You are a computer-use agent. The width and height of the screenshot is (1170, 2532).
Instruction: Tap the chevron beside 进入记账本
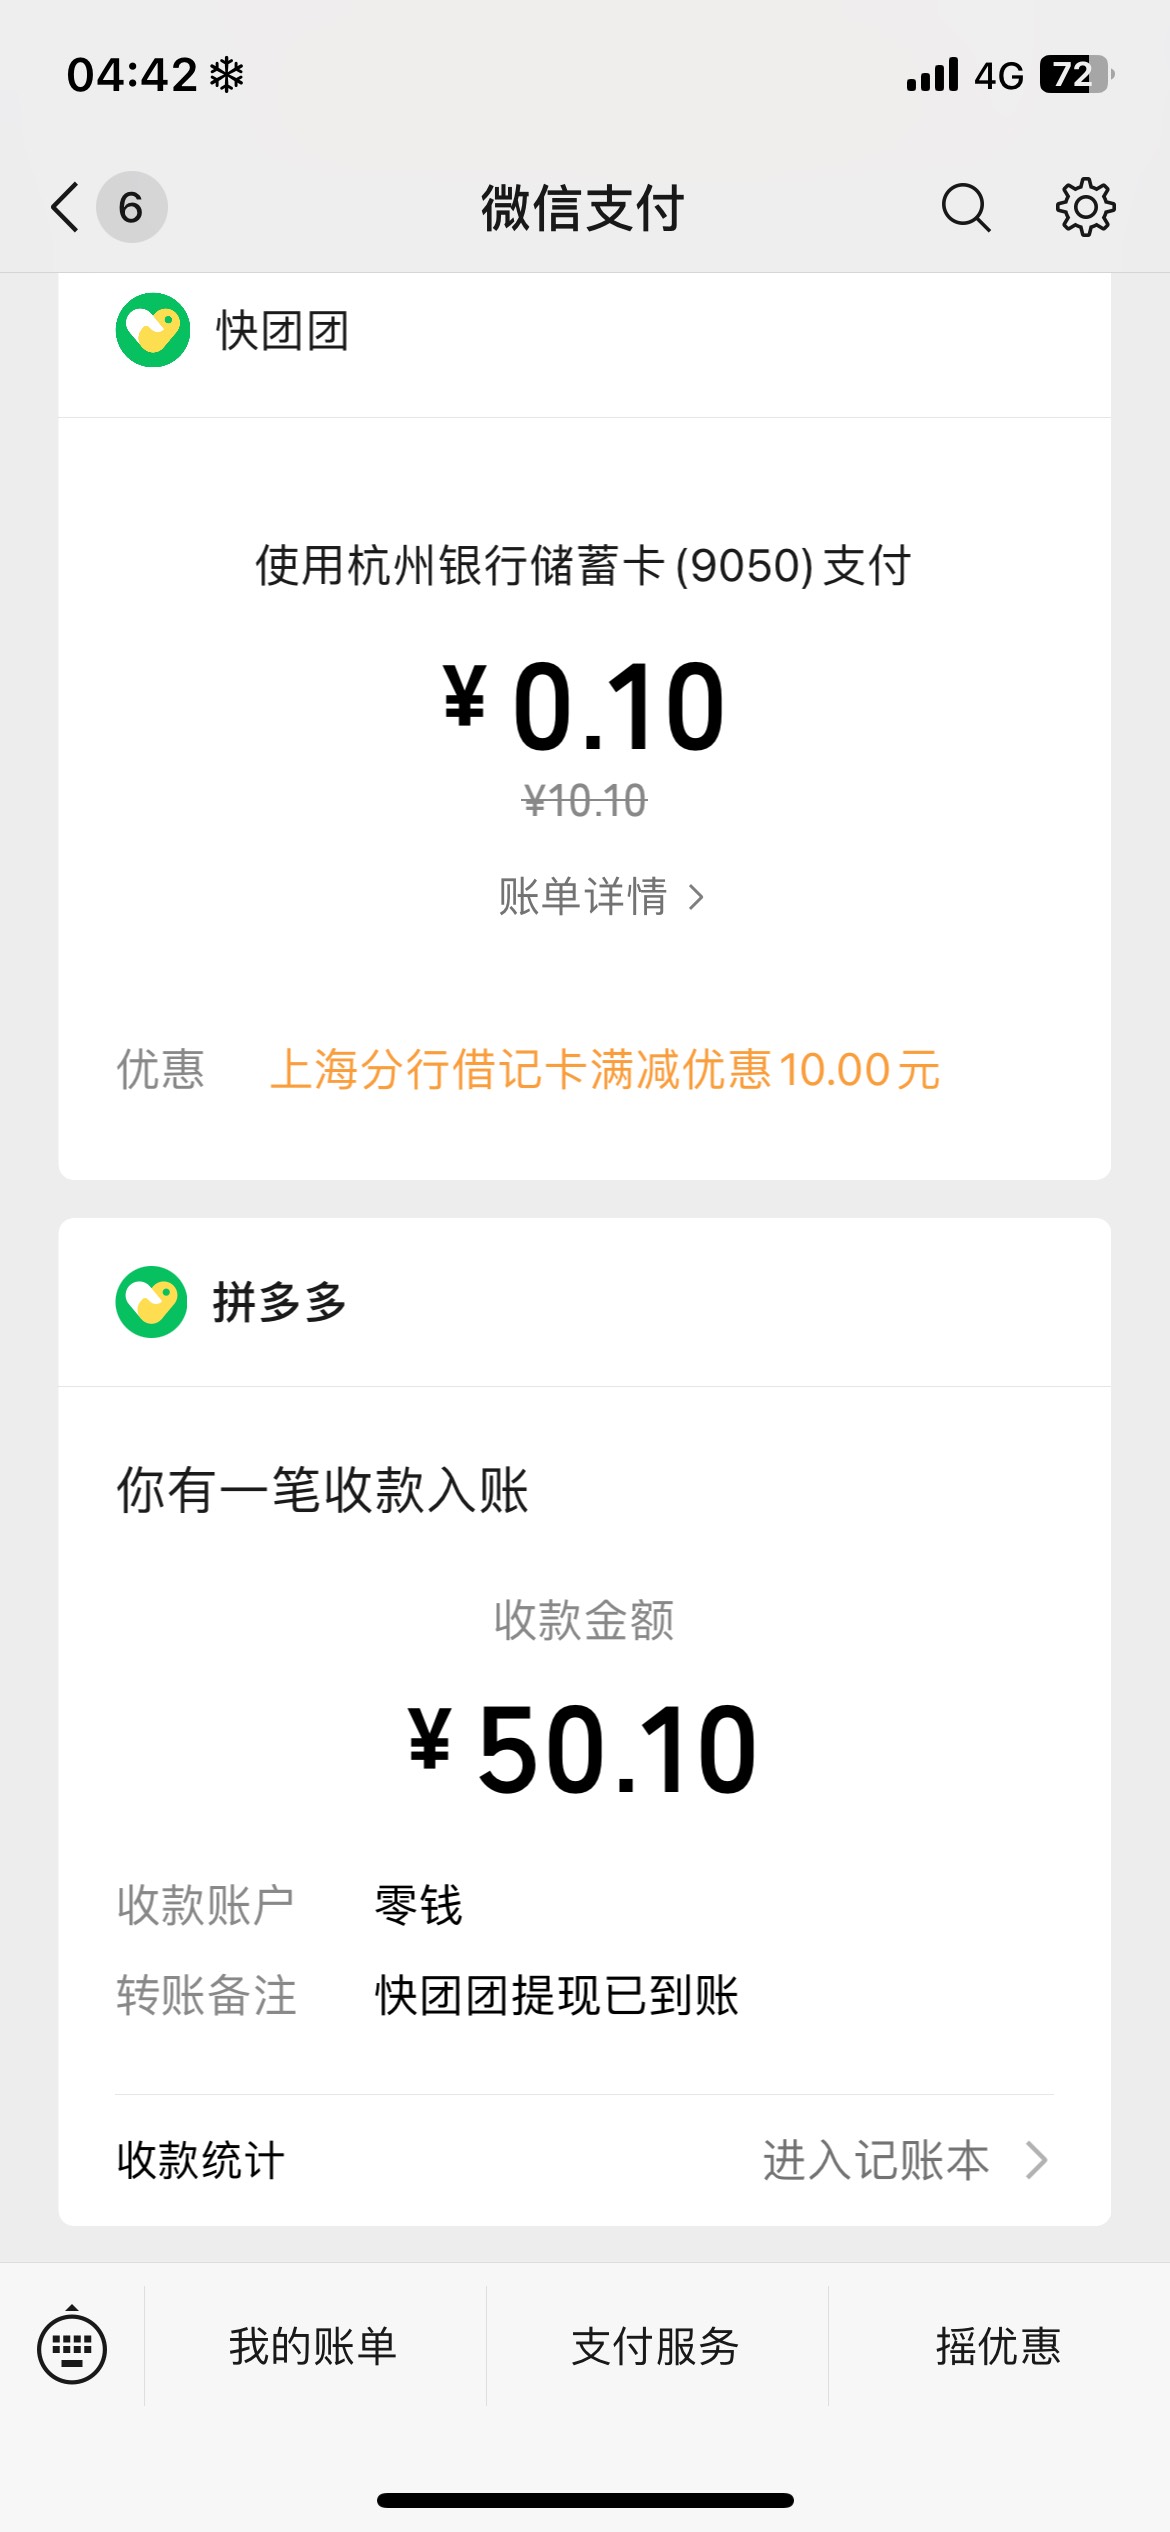click(x=1037, y=2160)
